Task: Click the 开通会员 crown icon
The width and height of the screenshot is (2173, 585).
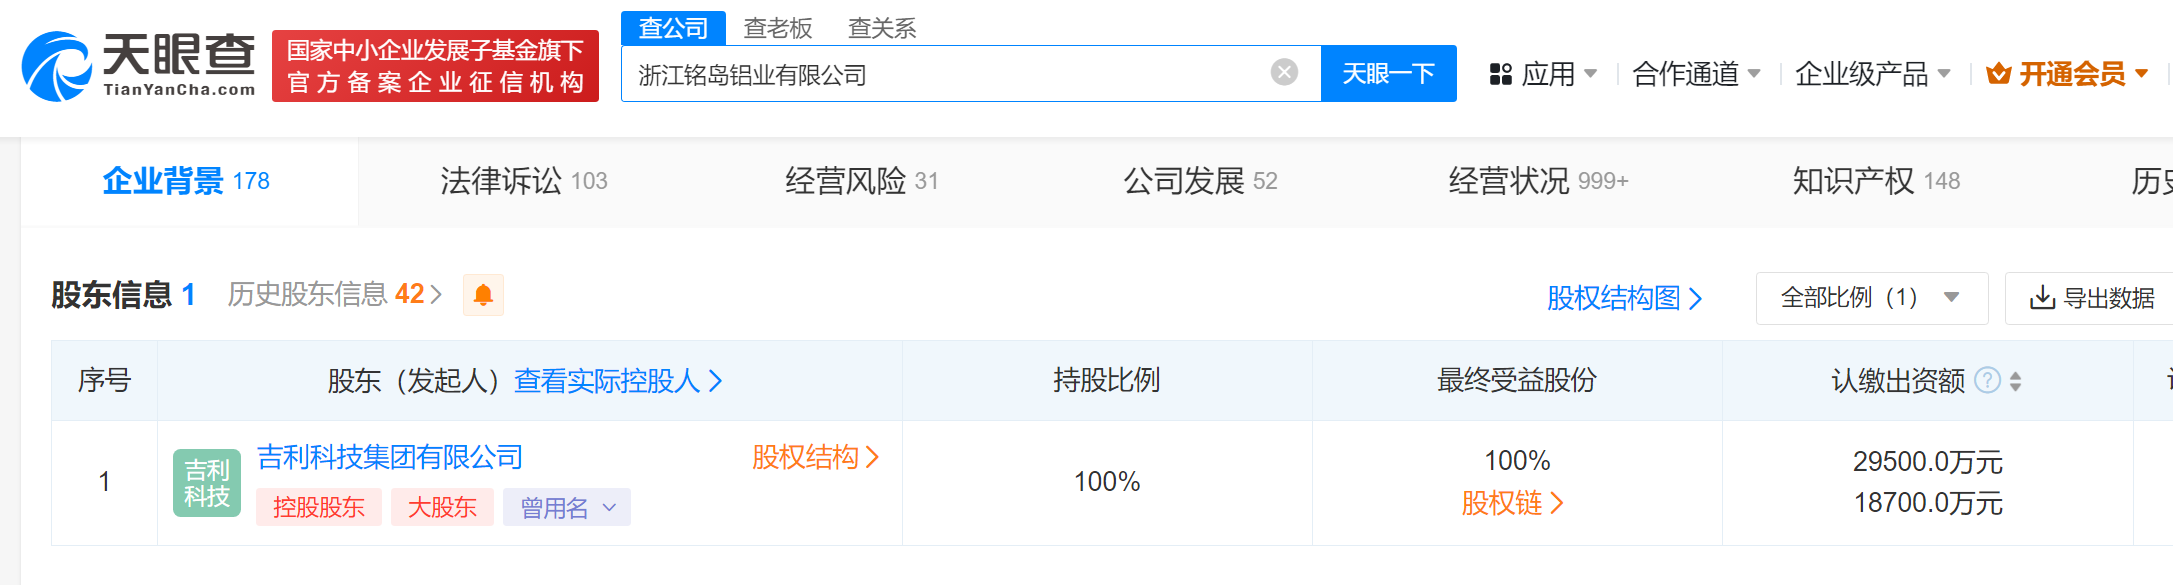Action: pos(1998,74)
